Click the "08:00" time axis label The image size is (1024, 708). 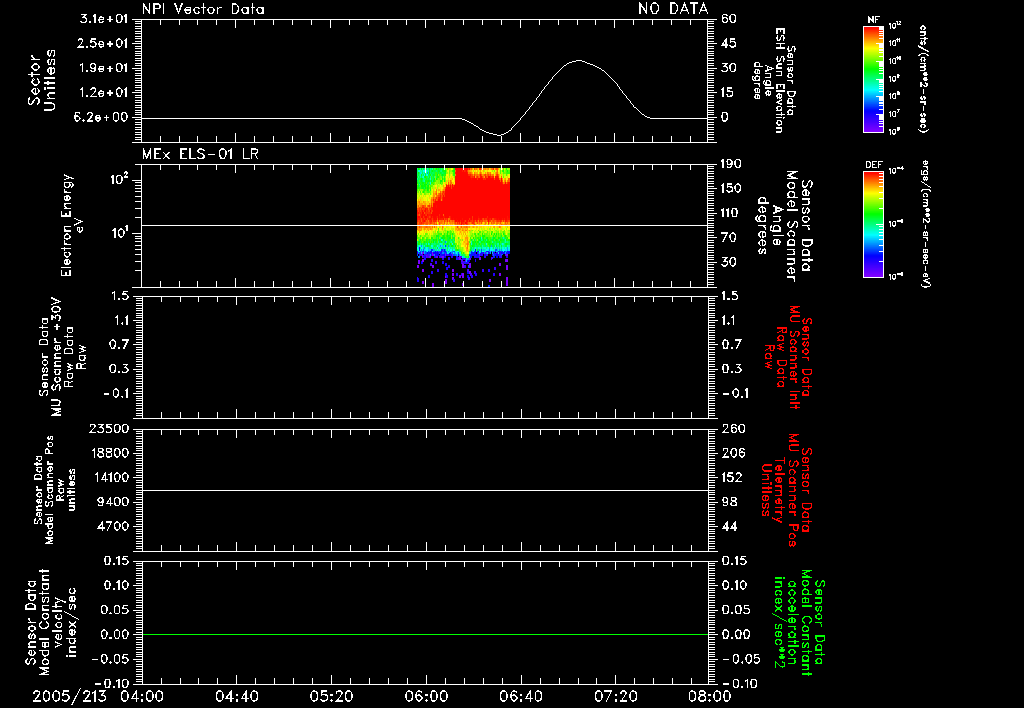click(710, 696)
